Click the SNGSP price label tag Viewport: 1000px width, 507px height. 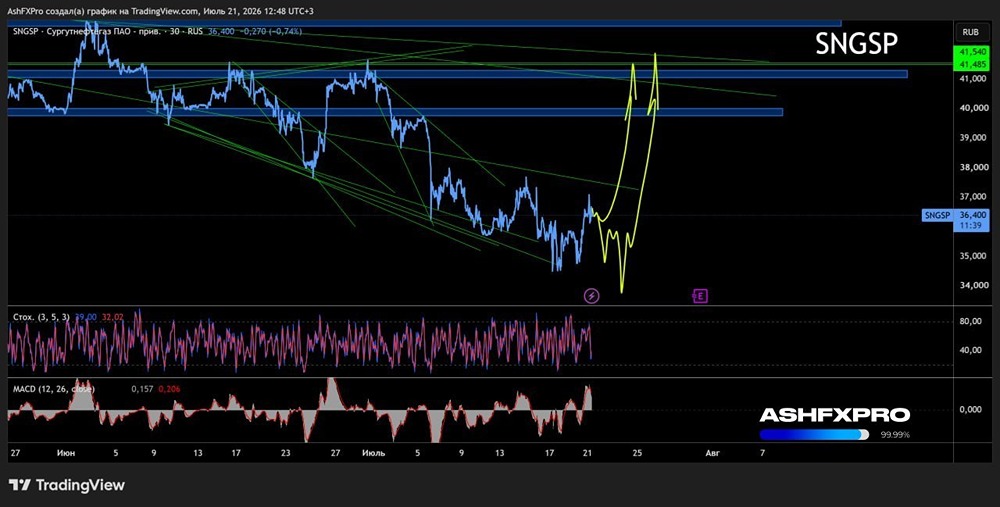[x=938, y=216]
